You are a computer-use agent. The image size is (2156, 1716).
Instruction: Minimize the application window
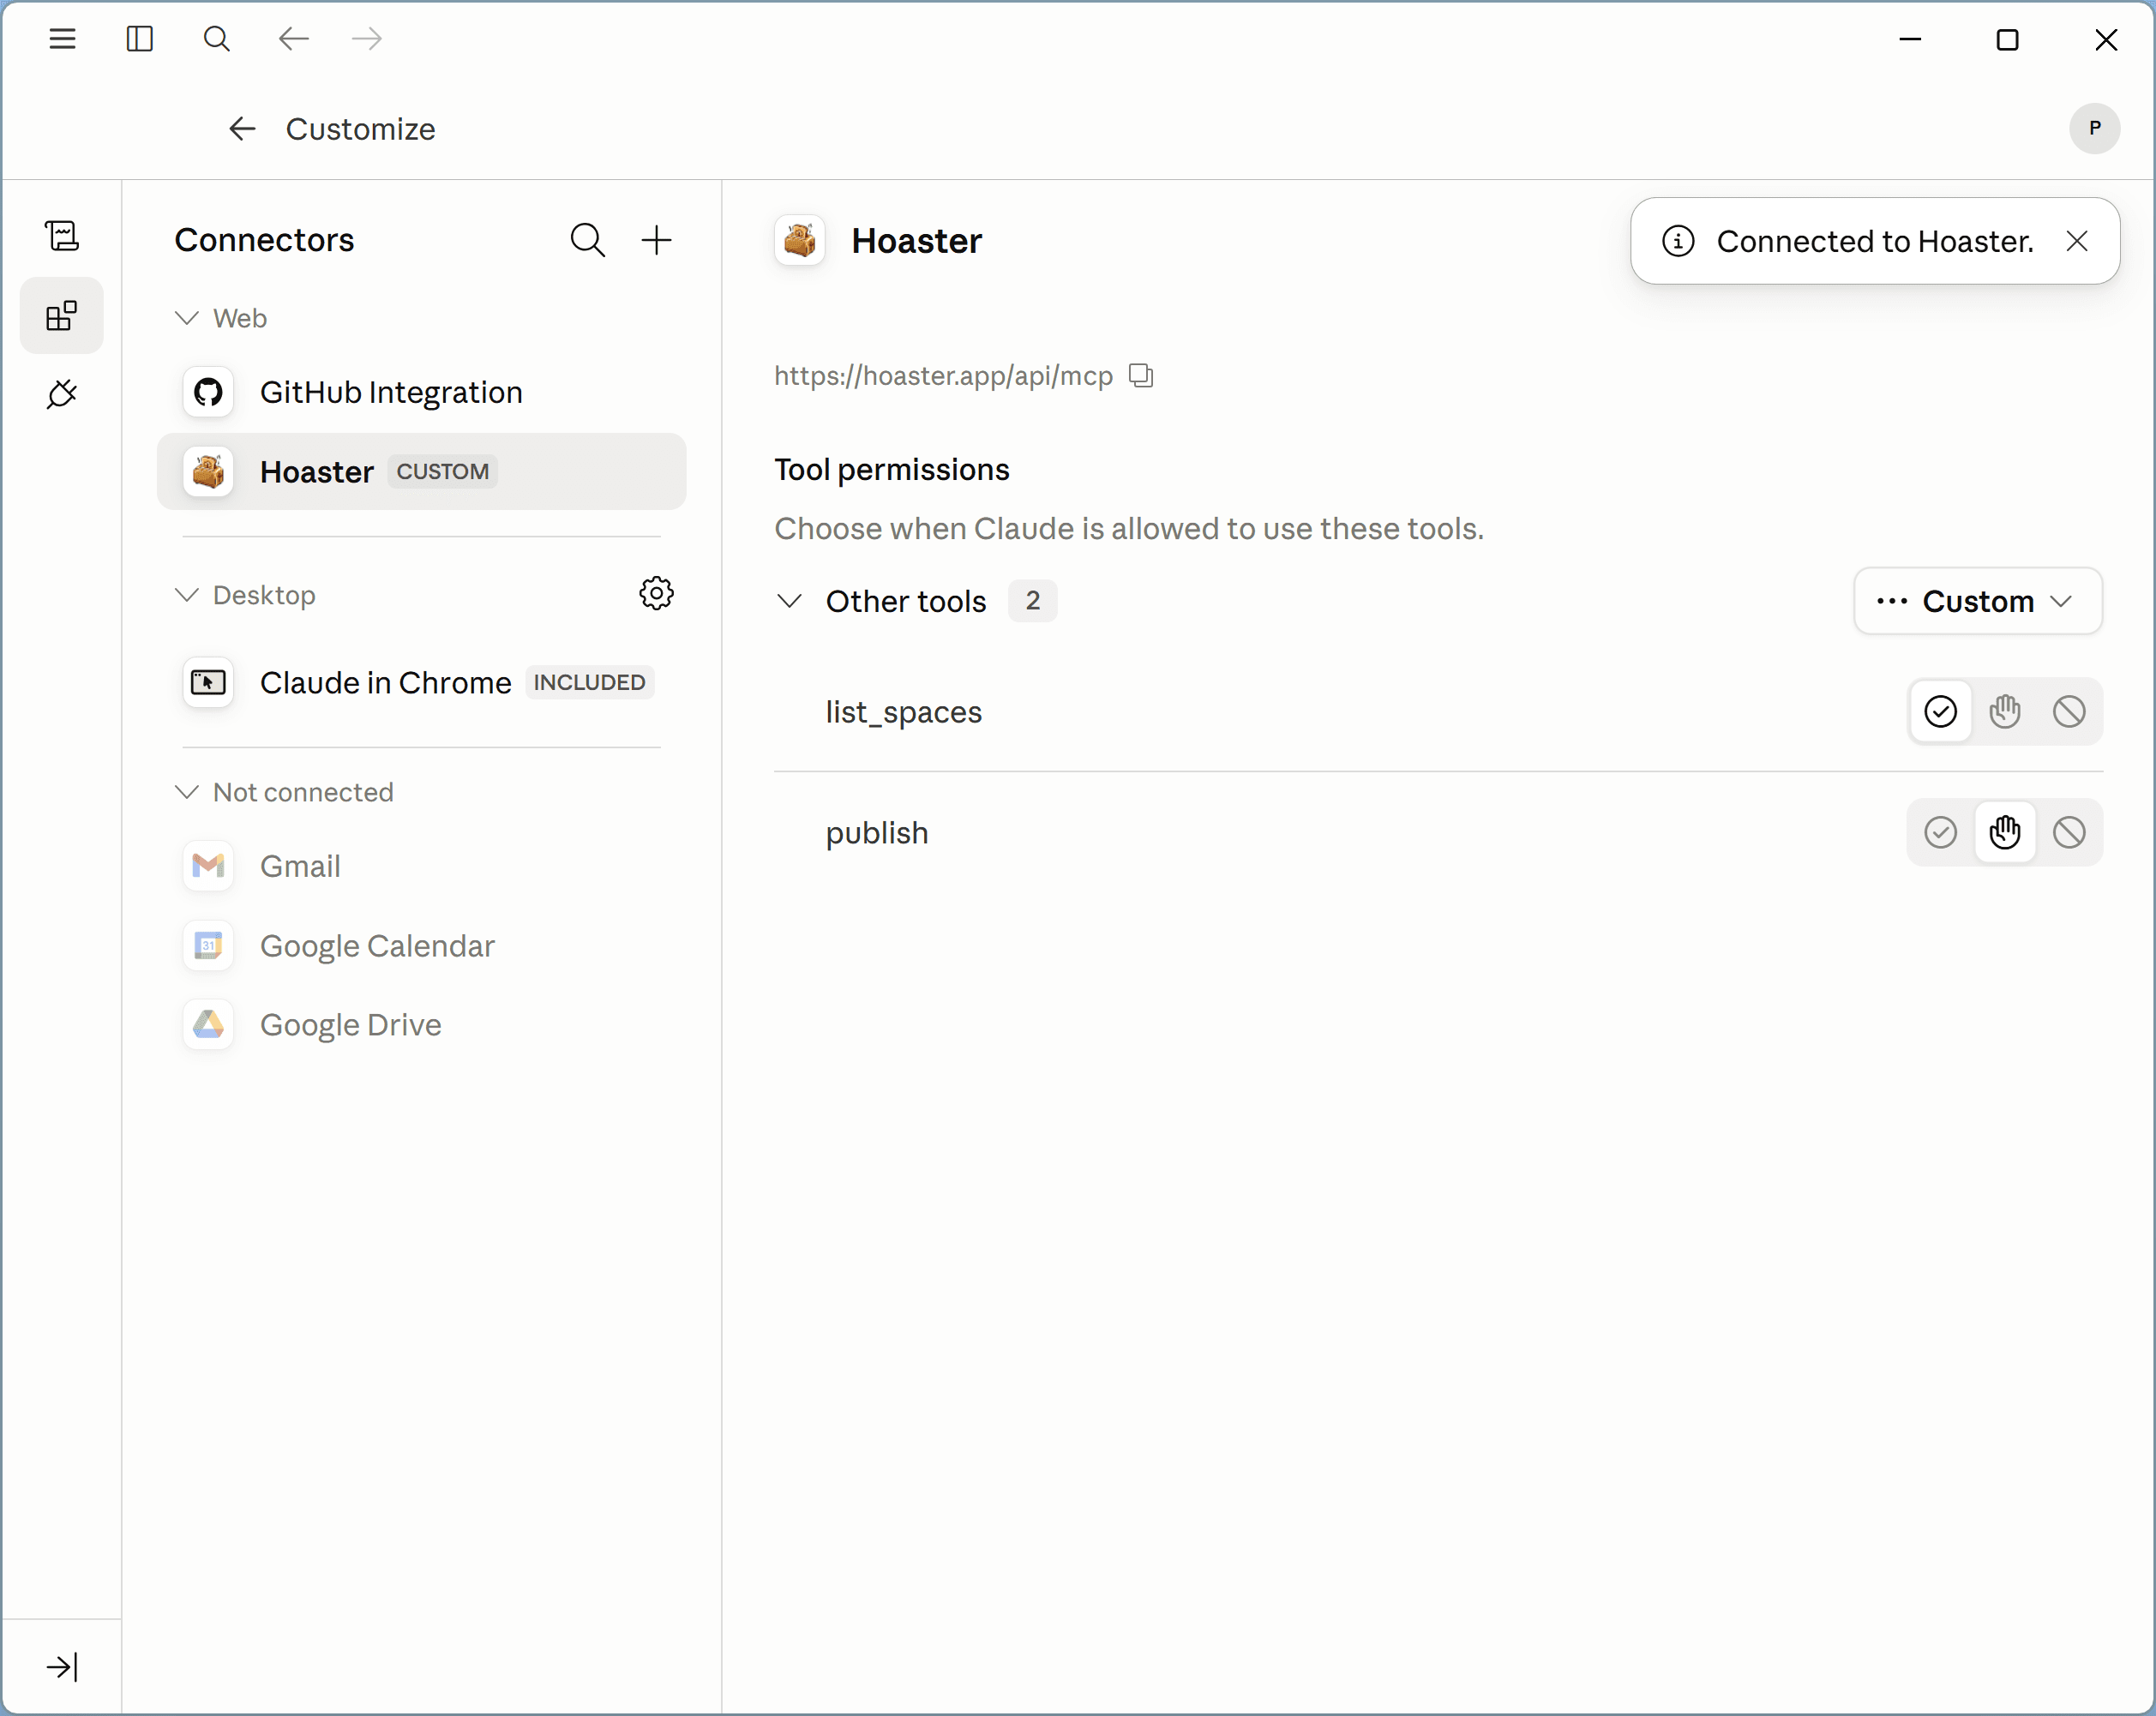coord(1910,39)
